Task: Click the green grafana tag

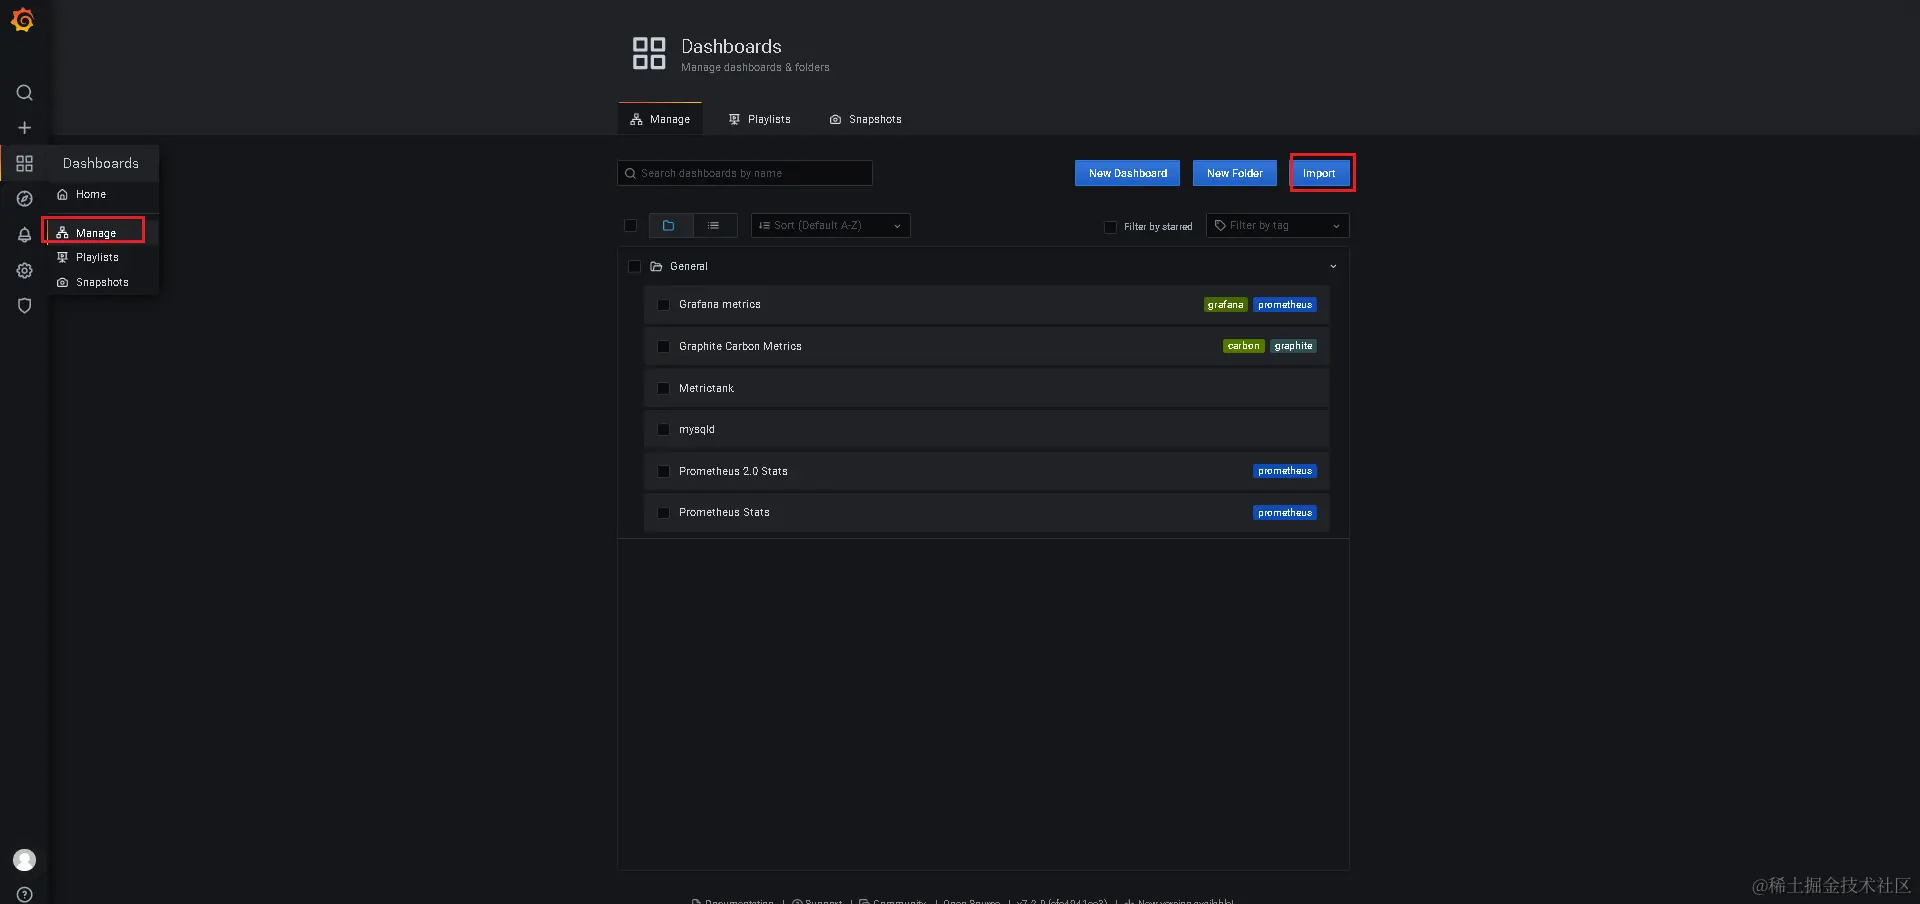Action: 1225,305
